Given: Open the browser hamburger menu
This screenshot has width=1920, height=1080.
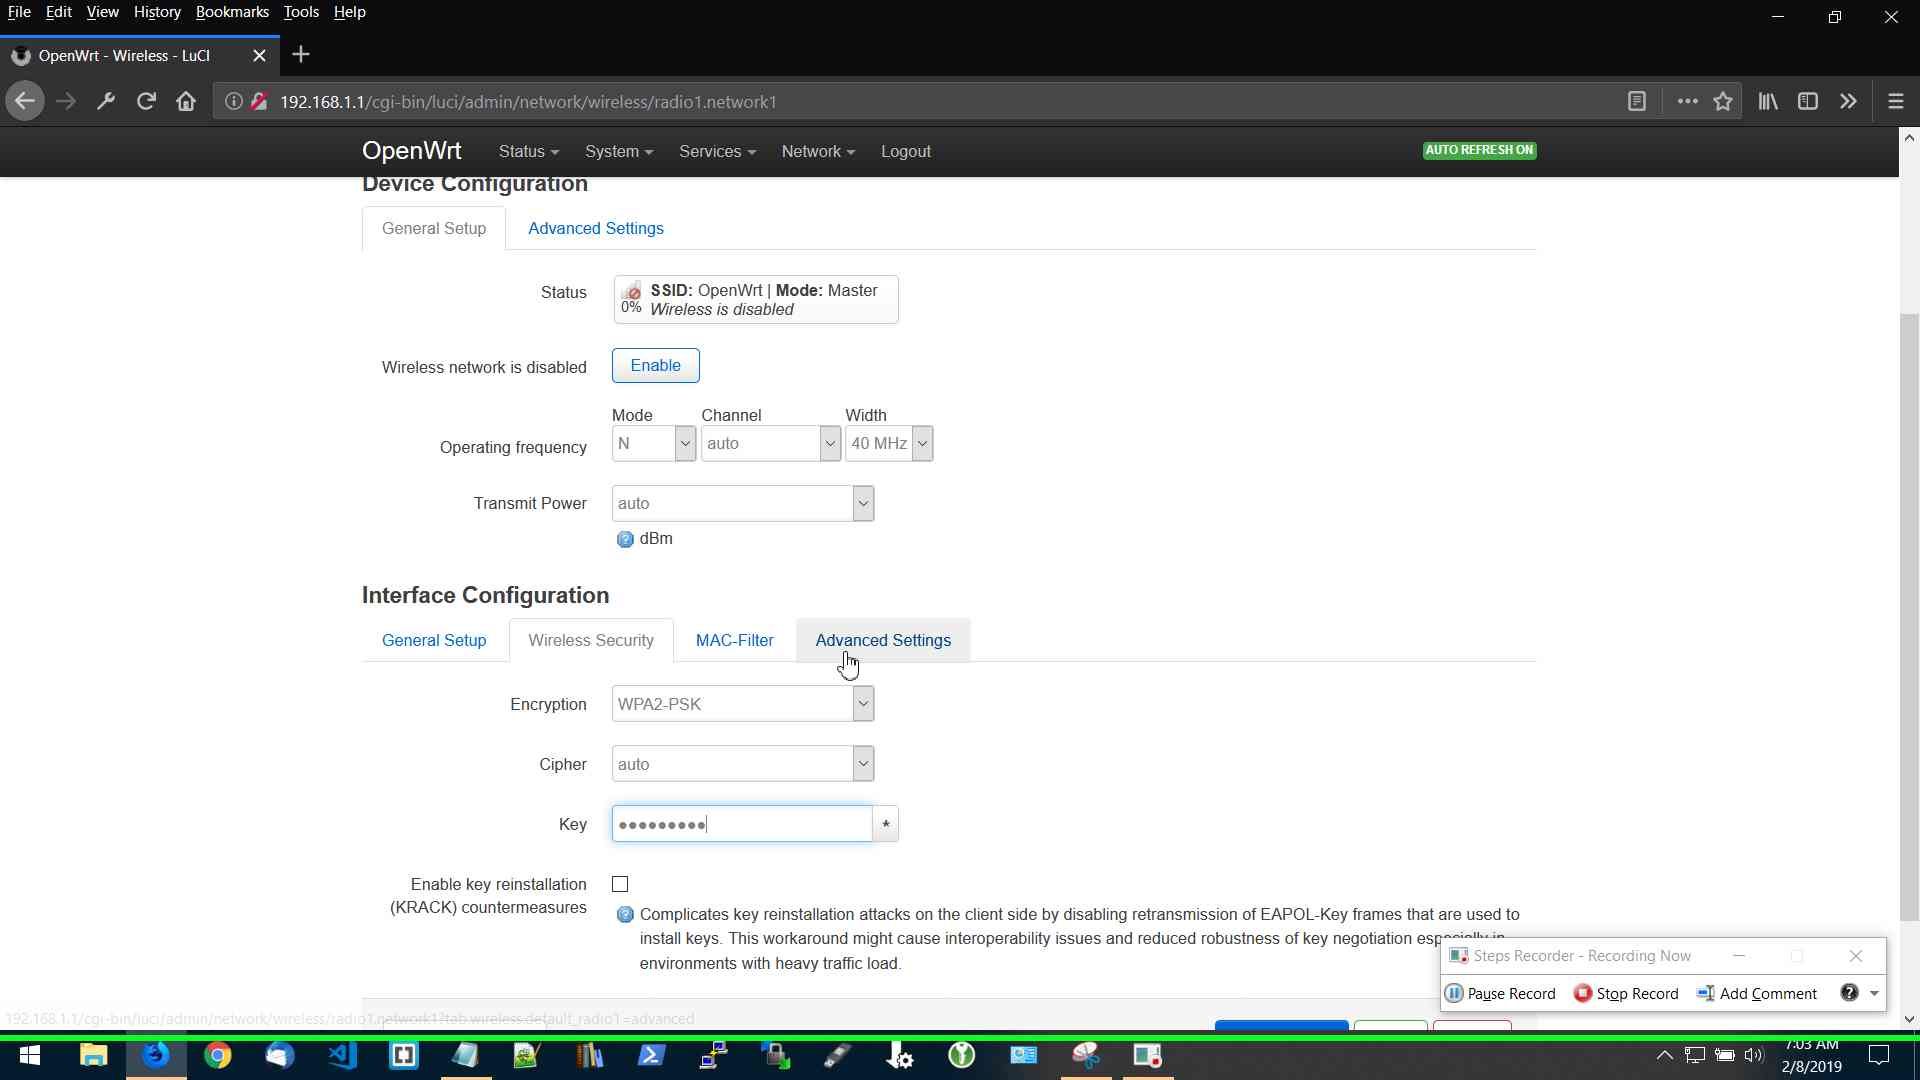Looking at the screenshot, I should pos(1894,101).
